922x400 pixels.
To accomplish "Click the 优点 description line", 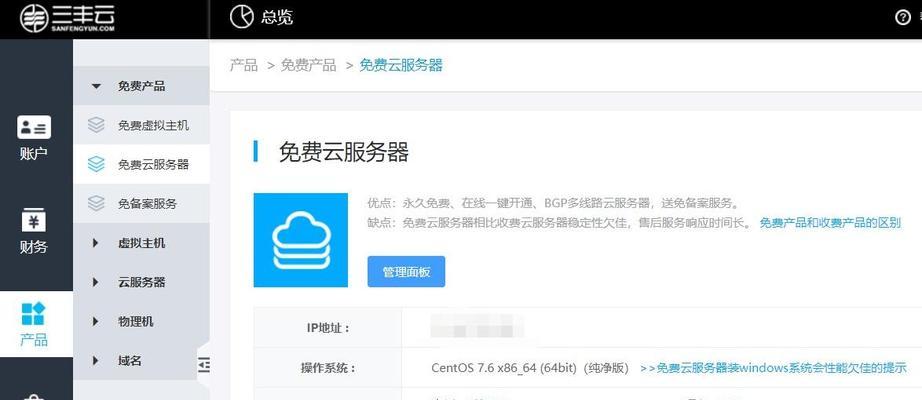I will (x=553, y=204).
